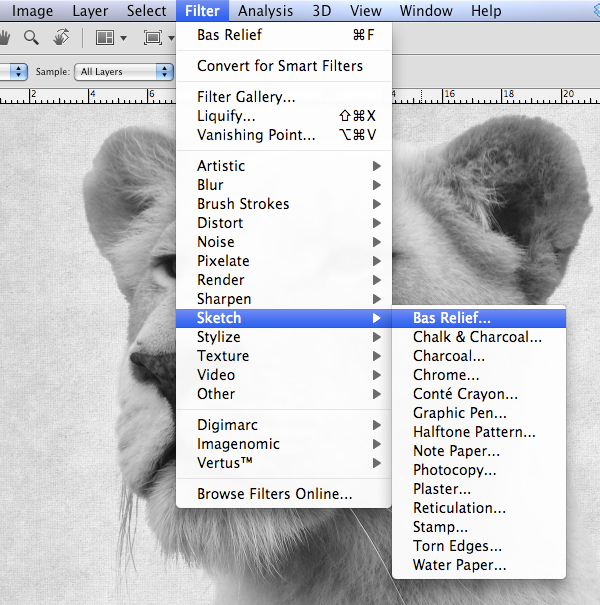Viewport: 600px width, 605px height.
Task: Choose Note Paper... filter
Action: (x=479, y=451)
